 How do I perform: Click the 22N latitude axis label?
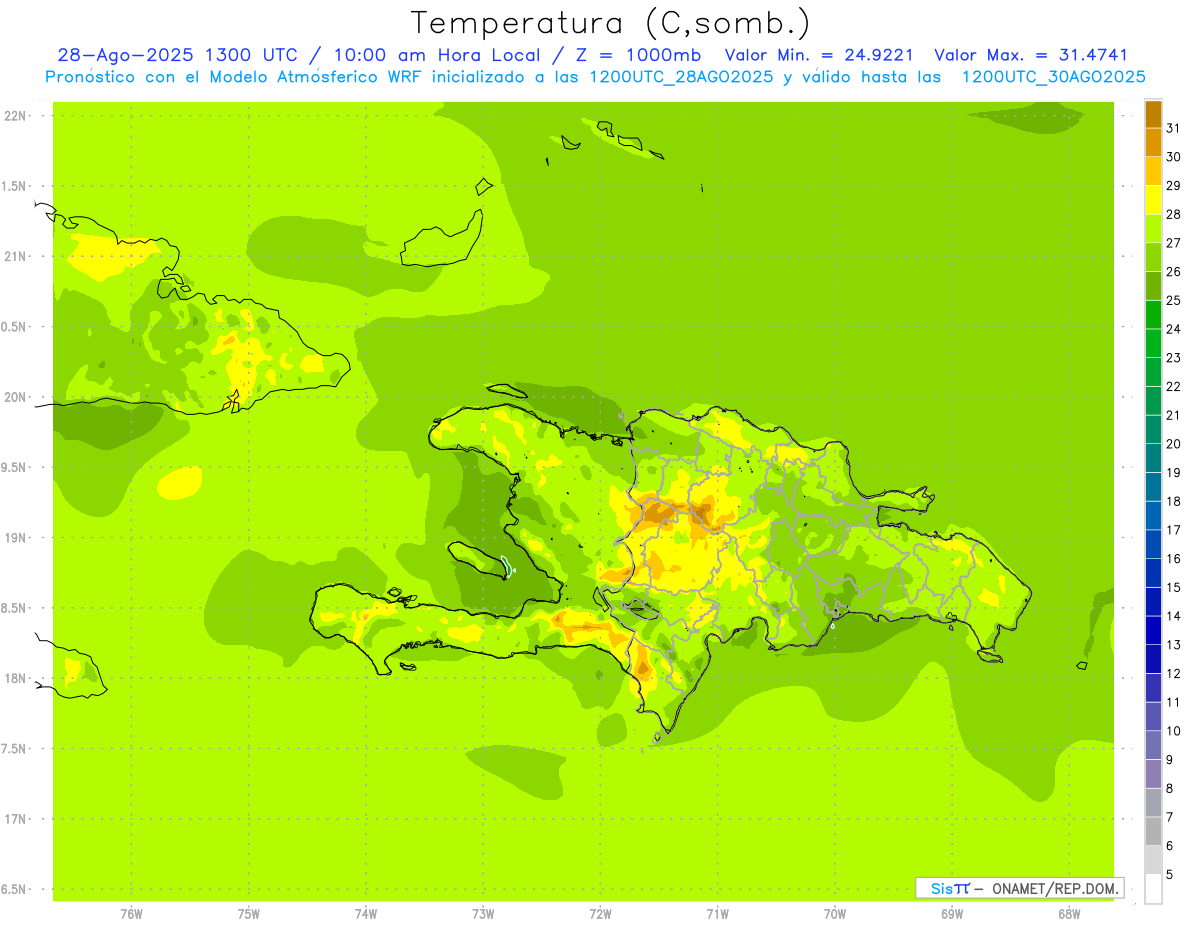16,115
